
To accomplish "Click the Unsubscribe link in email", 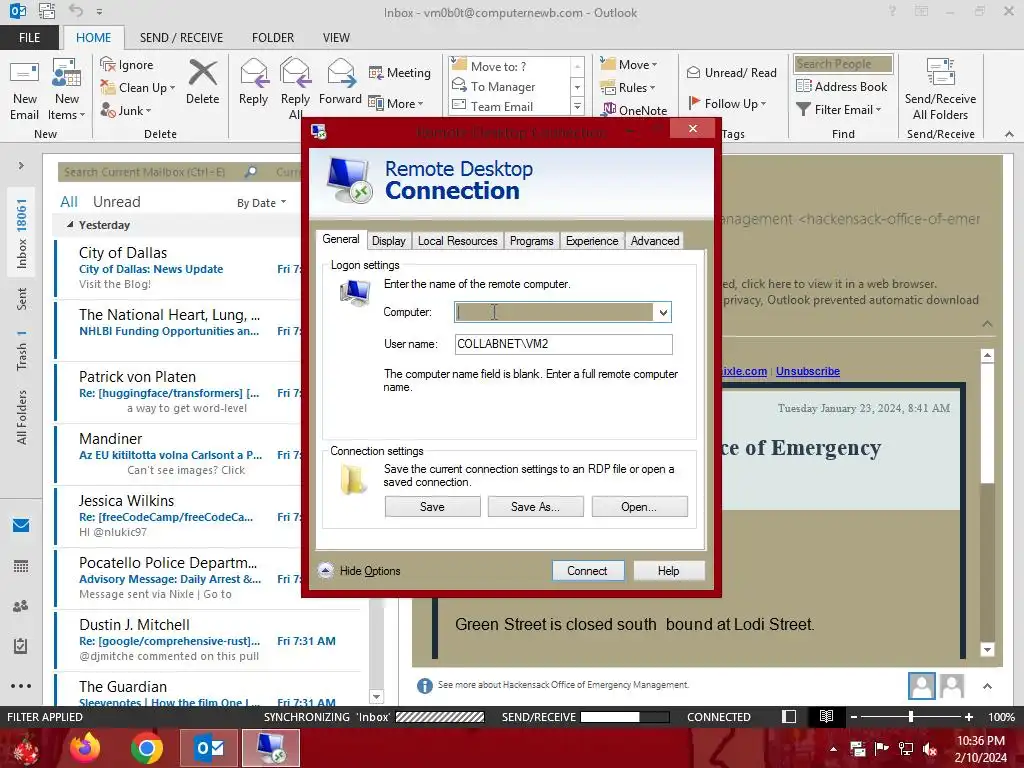I will 808,371.
